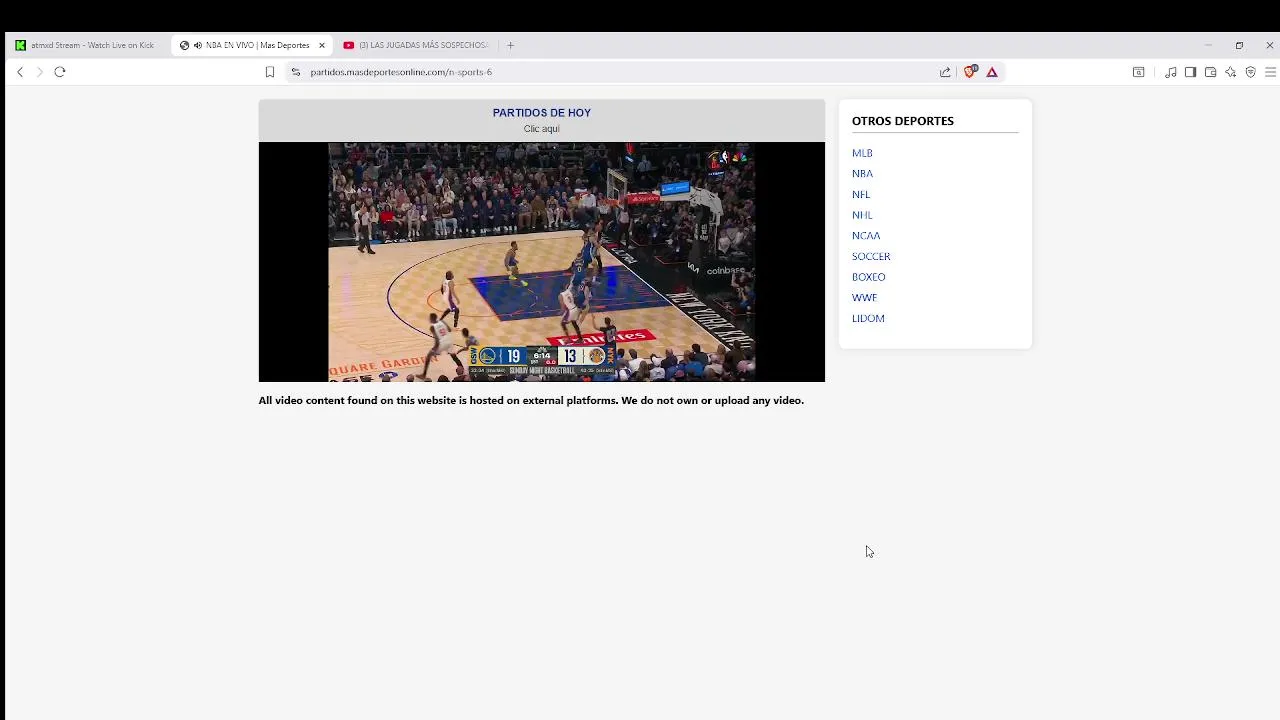This screenshot has width=1280, height=720.
Task: Reload the page with the refresh icon
Action: click(60, 72)
